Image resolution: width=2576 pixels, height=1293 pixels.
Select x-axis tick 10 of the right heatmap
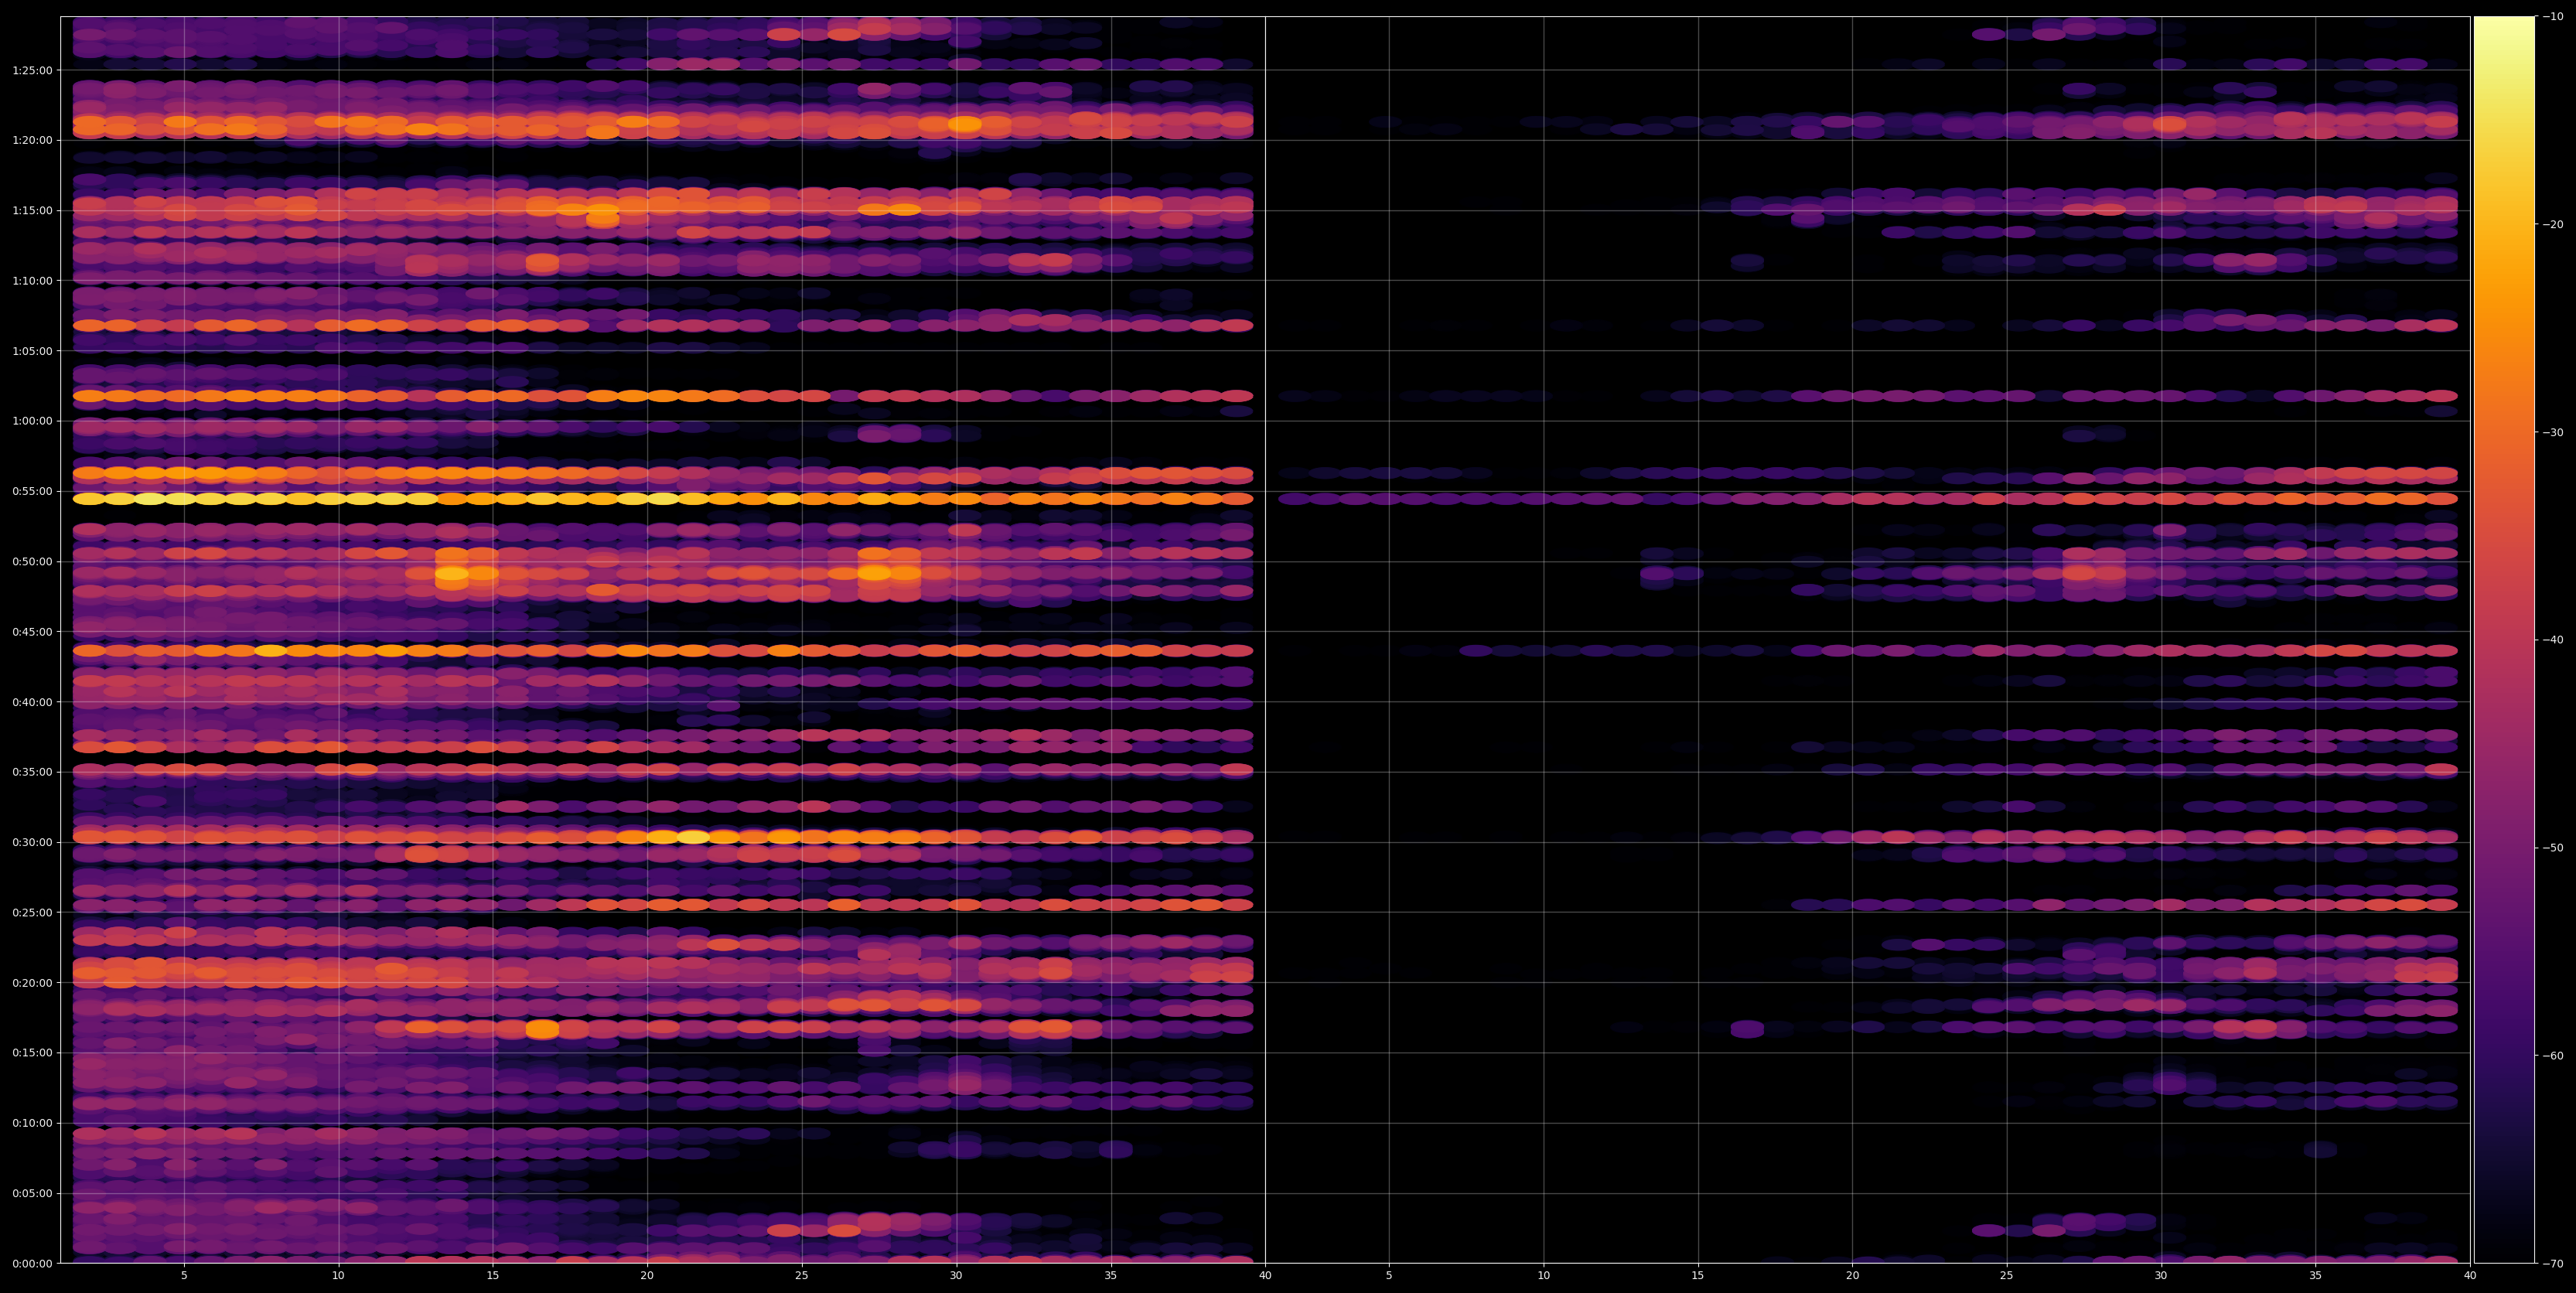click(1543, 1276)
